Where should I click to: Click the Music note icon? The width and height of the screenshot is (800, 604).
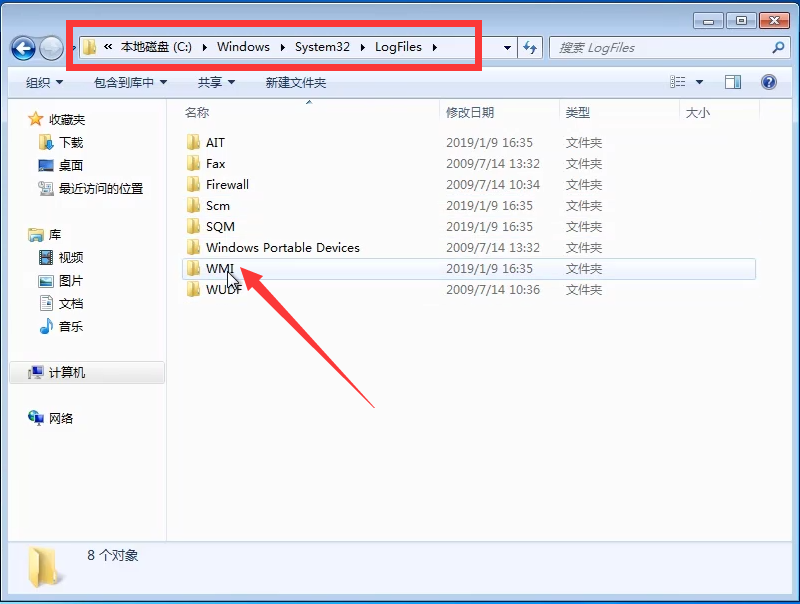tap(46, 326)
